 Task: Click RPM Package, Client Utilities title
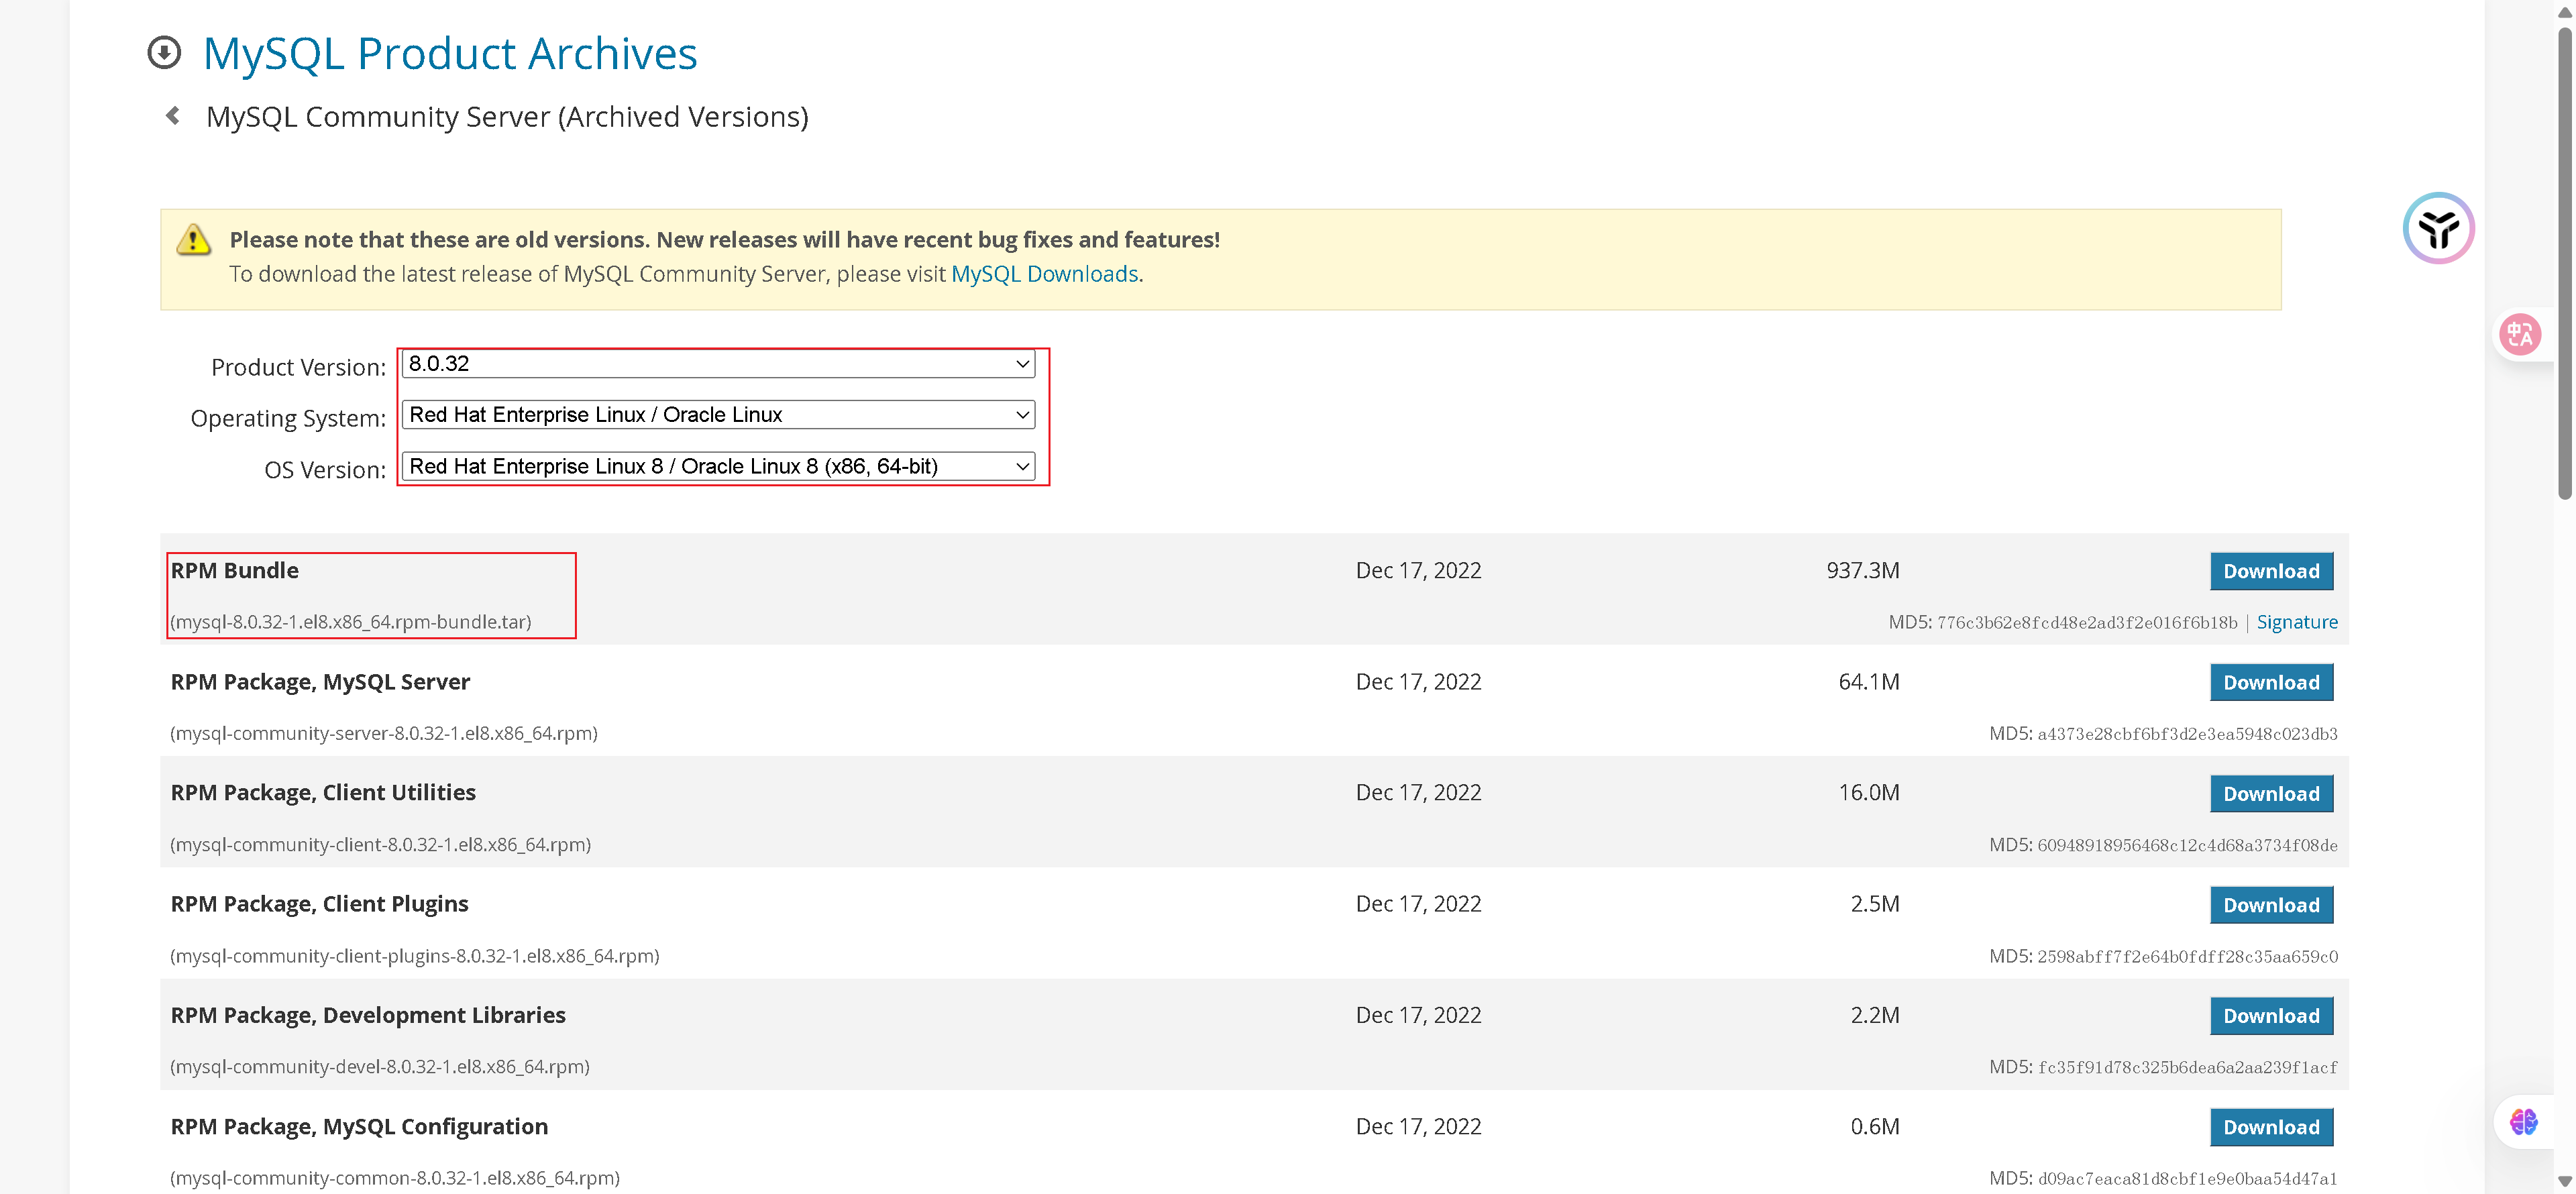pos(323,793)
